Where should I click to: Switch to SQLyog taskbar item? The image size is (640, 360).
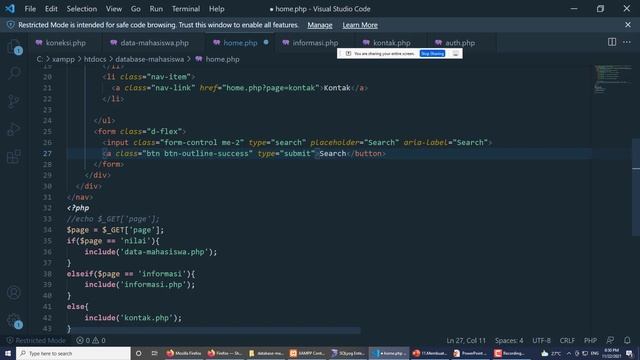pos(348,353)
